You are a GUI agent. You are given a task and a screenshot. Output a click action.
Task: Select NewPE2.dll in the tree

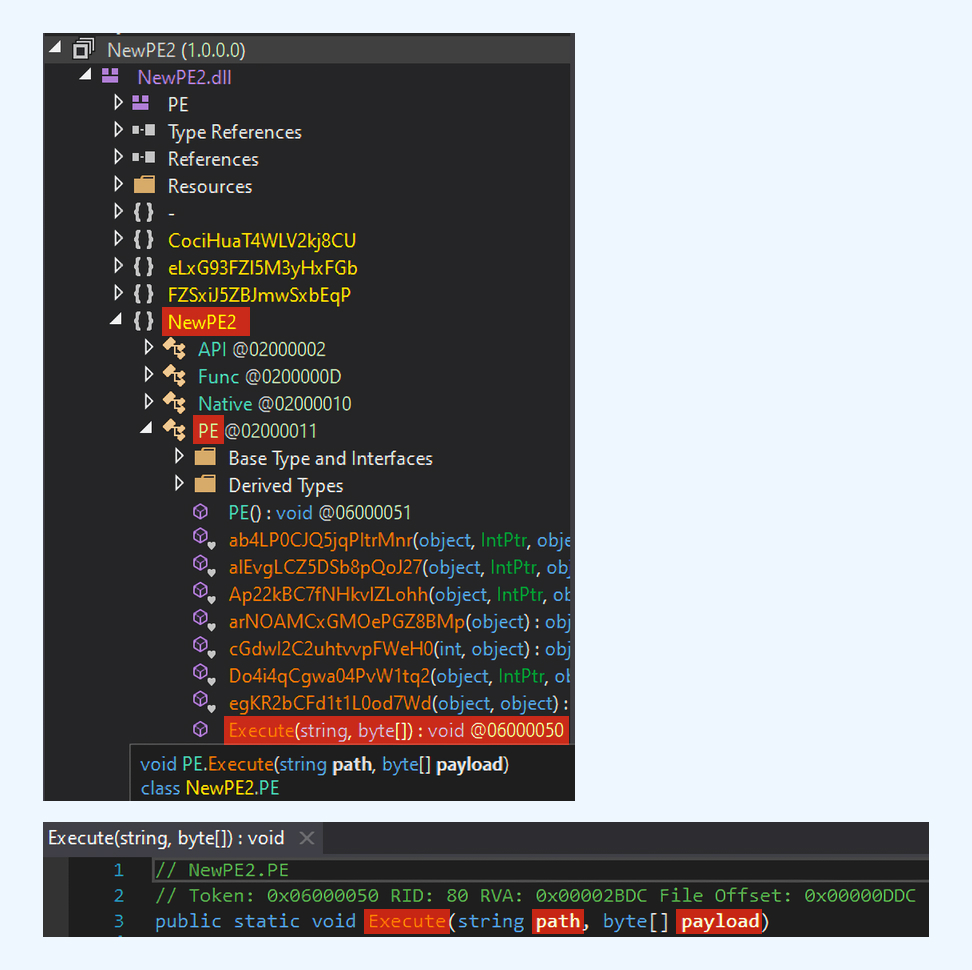(x=184, y=77)
